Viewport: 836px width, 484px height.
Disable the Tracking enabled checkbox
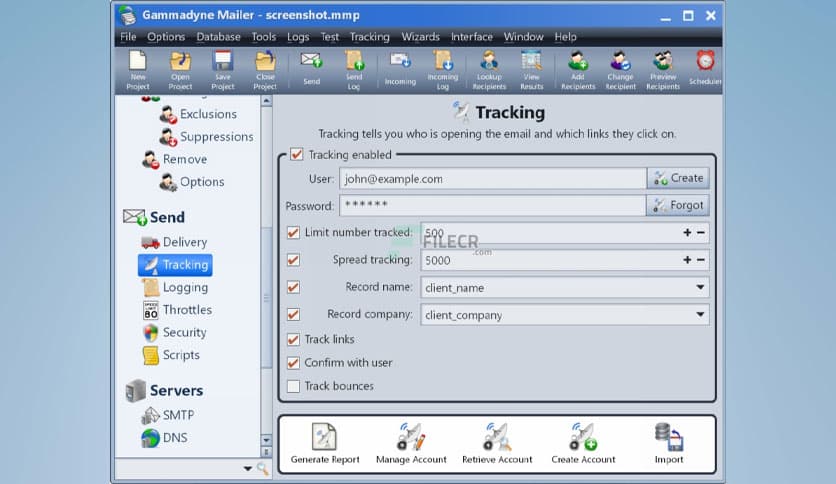pos(296,155)
